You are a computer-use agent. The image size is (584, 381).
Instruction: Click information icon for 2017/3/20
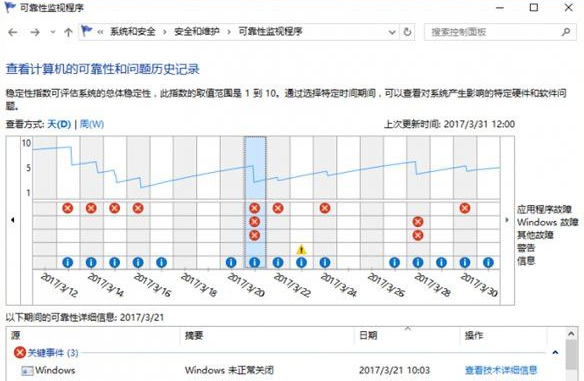point(231,262)
